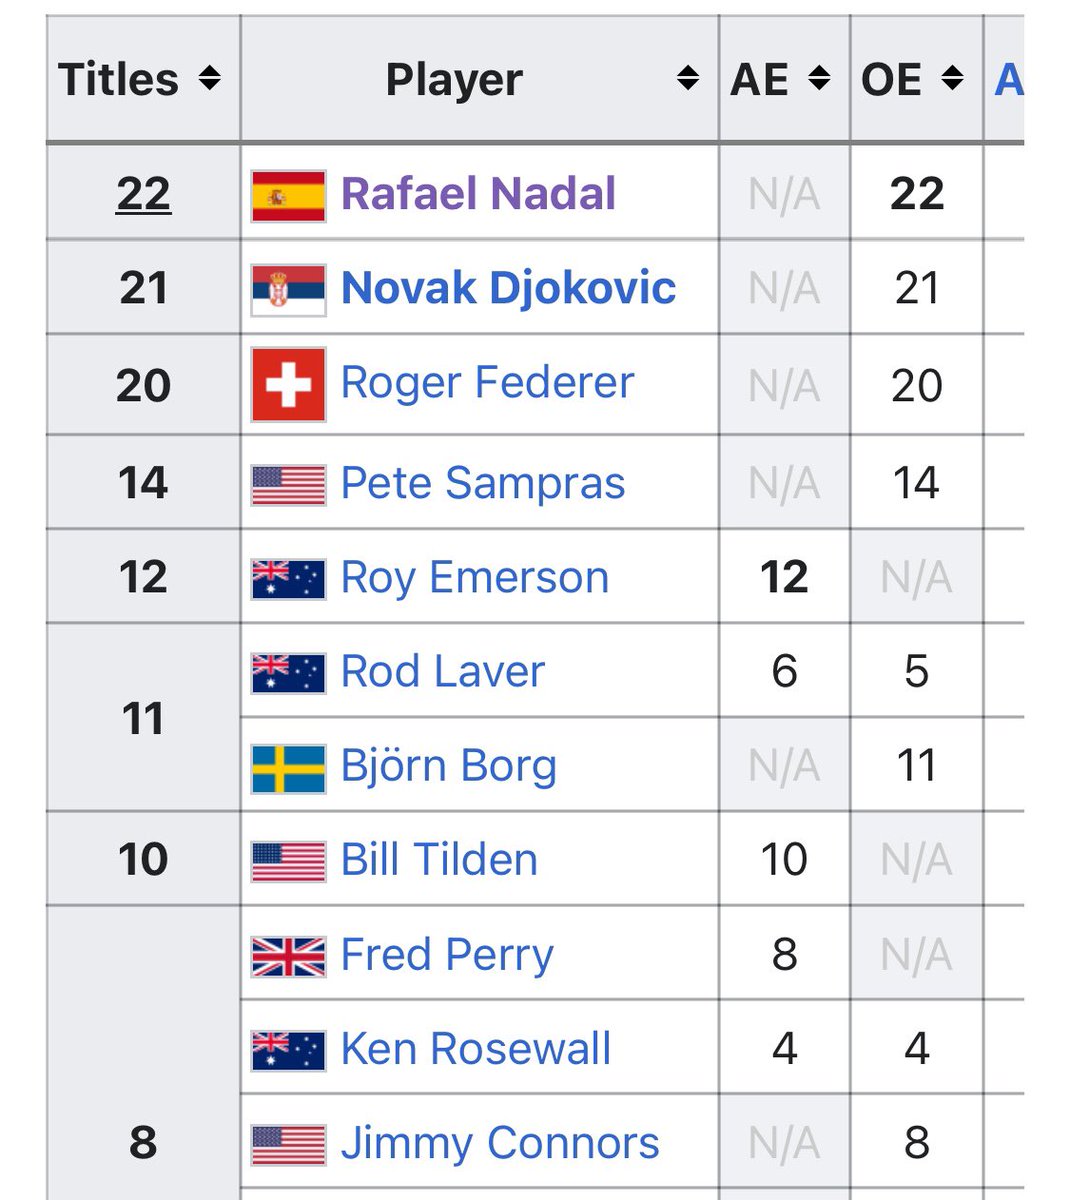Open the Bill Tilden link
The height and width of the screenshot is (1200, 1070).
[439, 860]
